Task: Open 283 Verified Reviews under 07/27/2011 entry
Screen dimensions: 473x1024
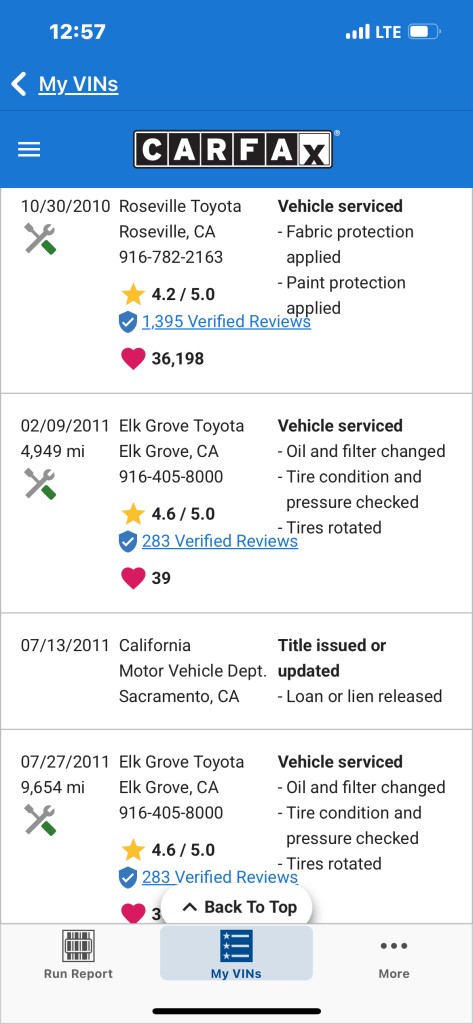Action: (220, 876)
